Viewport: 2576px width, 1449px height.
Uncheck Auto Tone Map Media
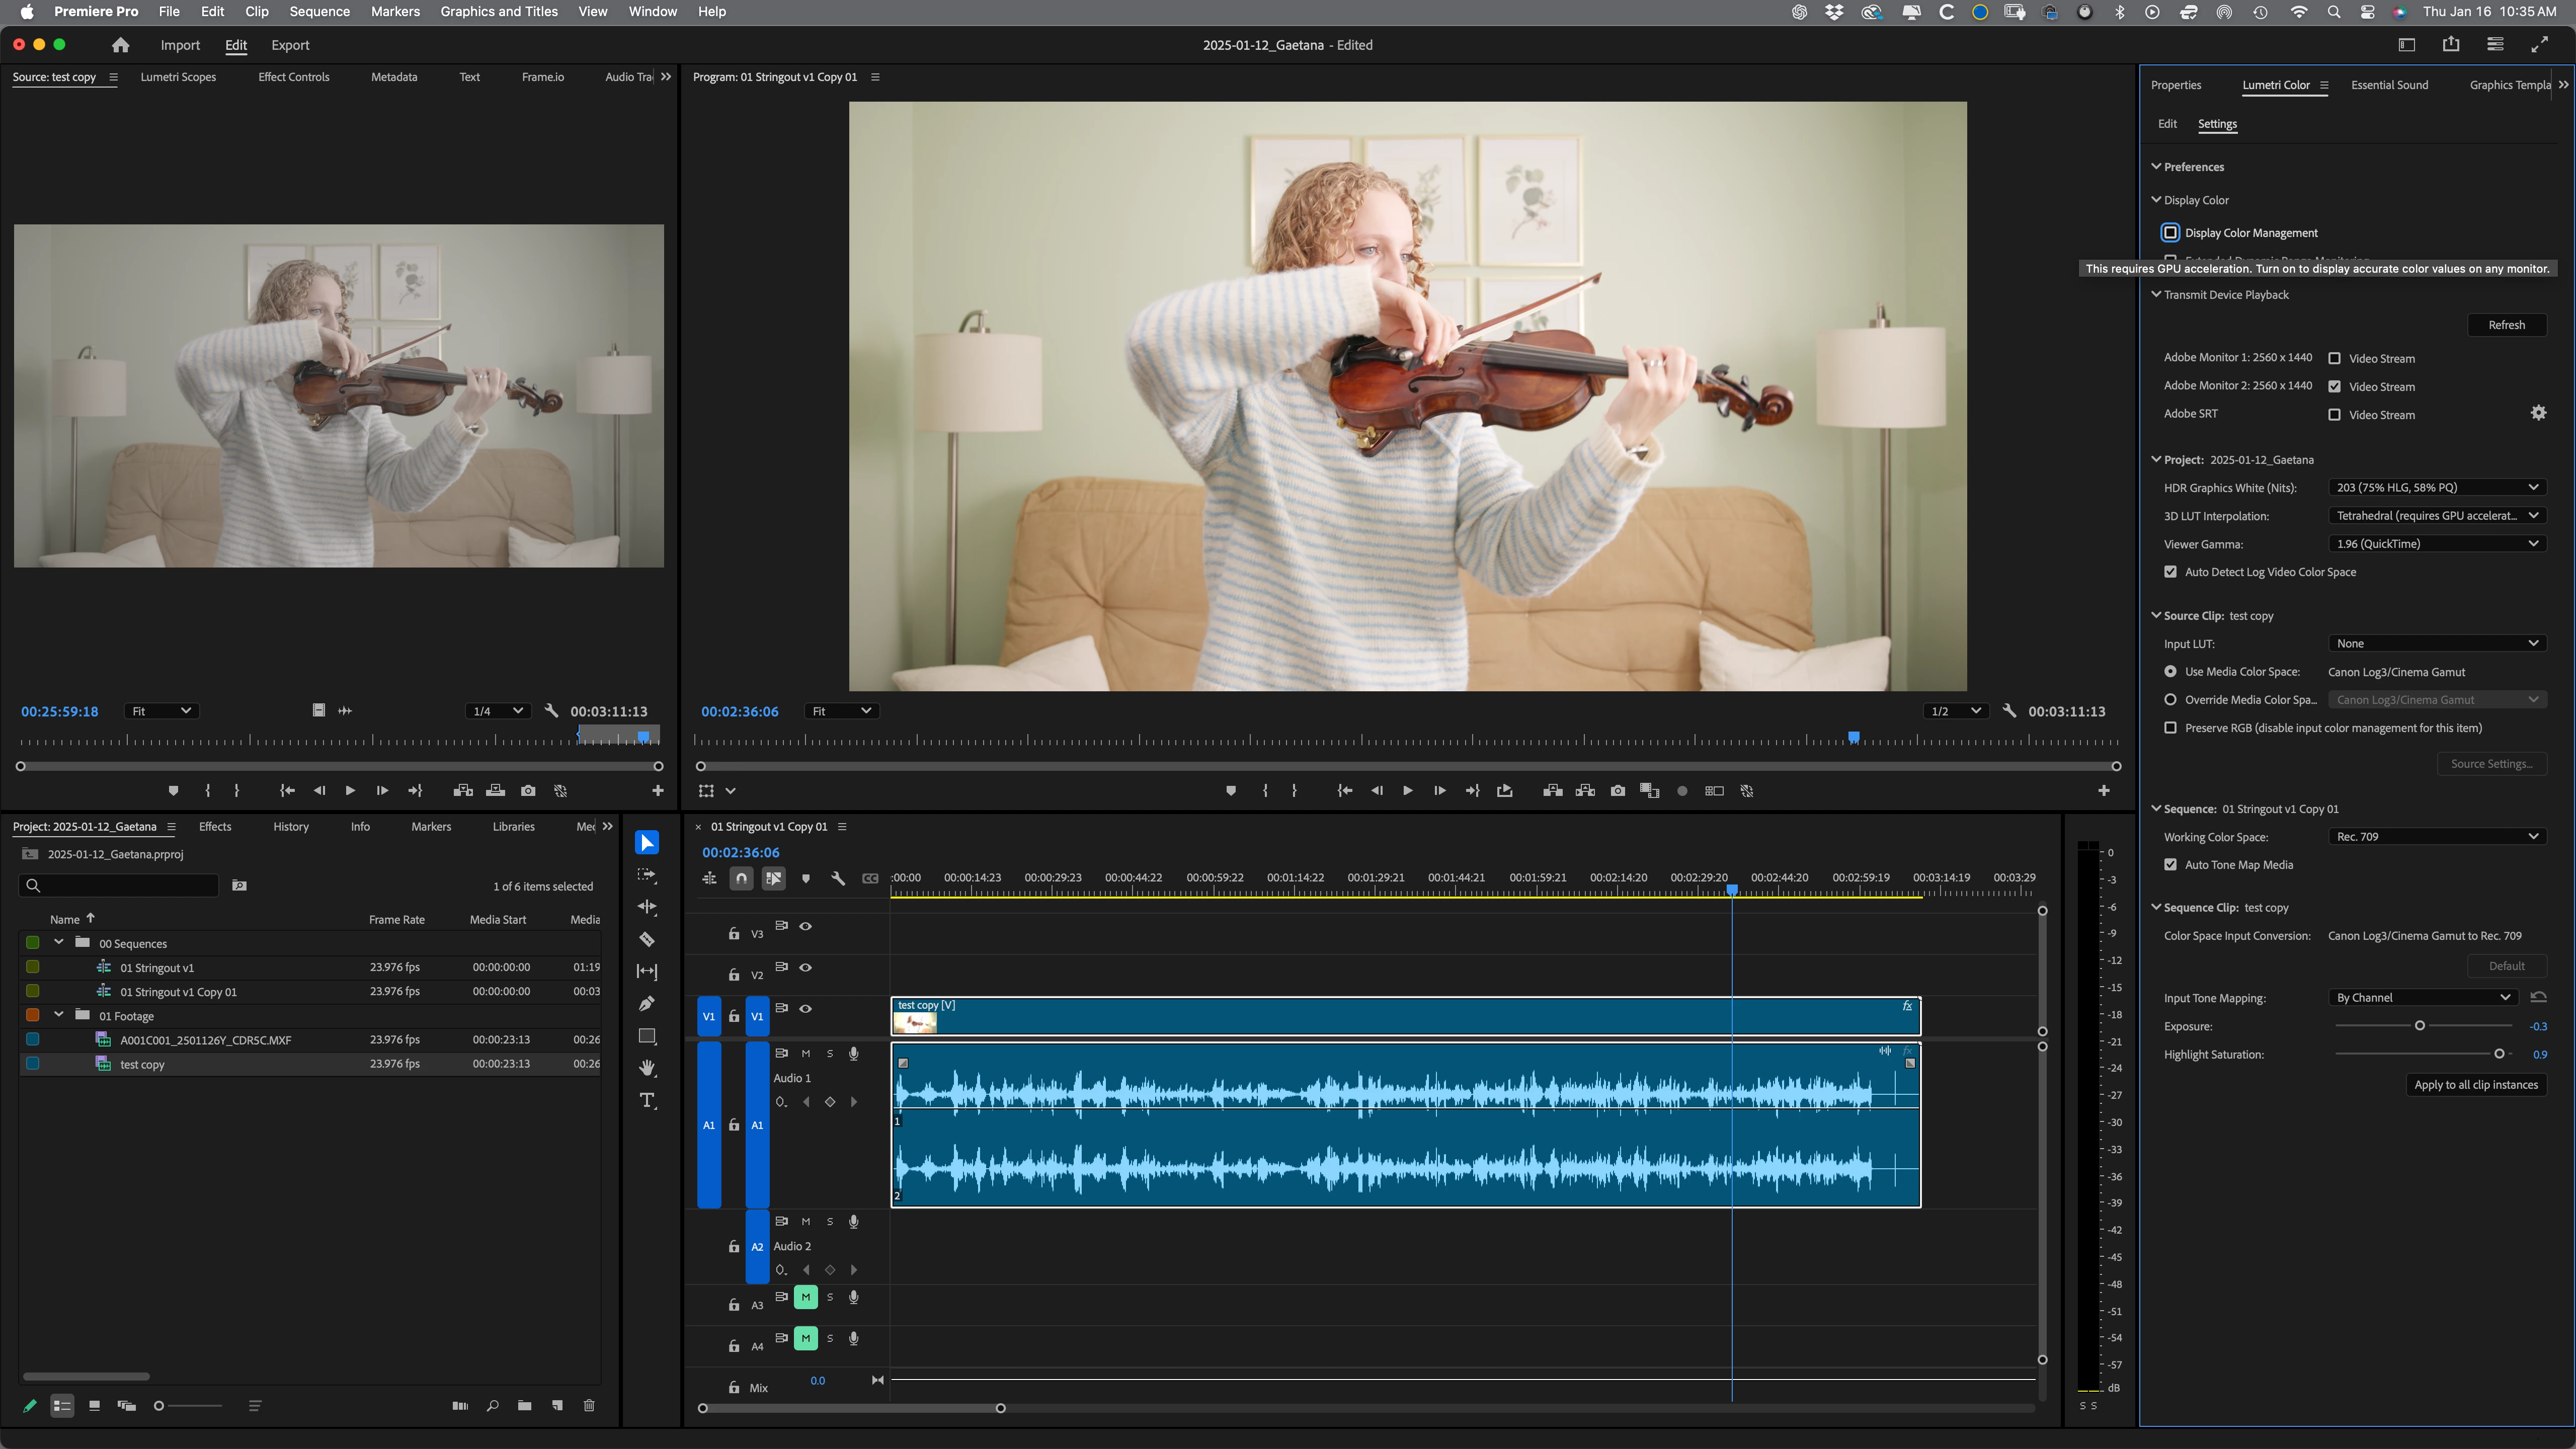click(x=2170, y=865)
